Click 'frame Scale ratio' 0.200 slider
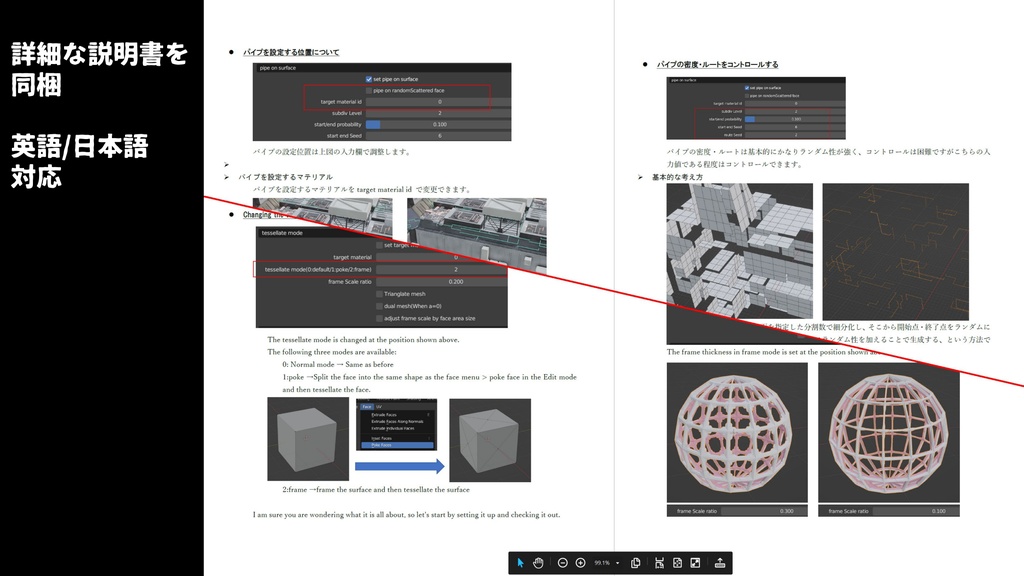 pos(441,282)
